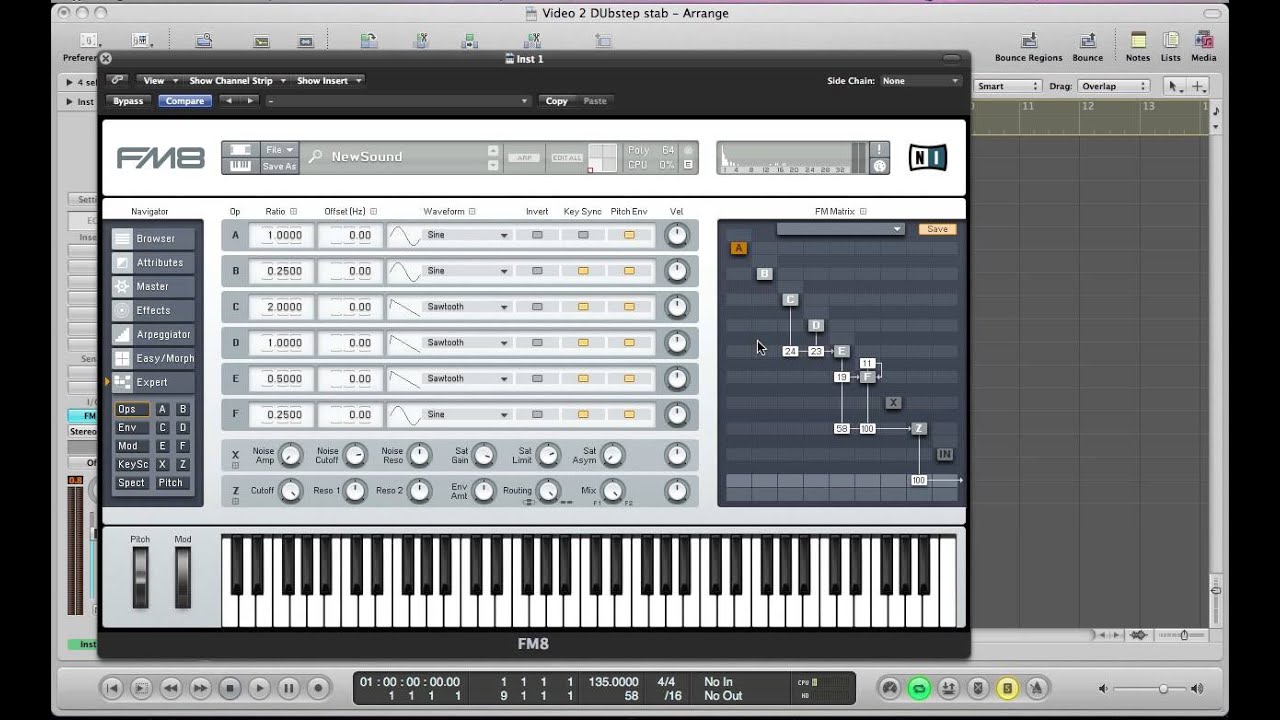Image resolution: width=1280 pixels, height=720 pixels.
Task: Open the Notes icon in Arrange toolbar
Action: [1138, 41]
